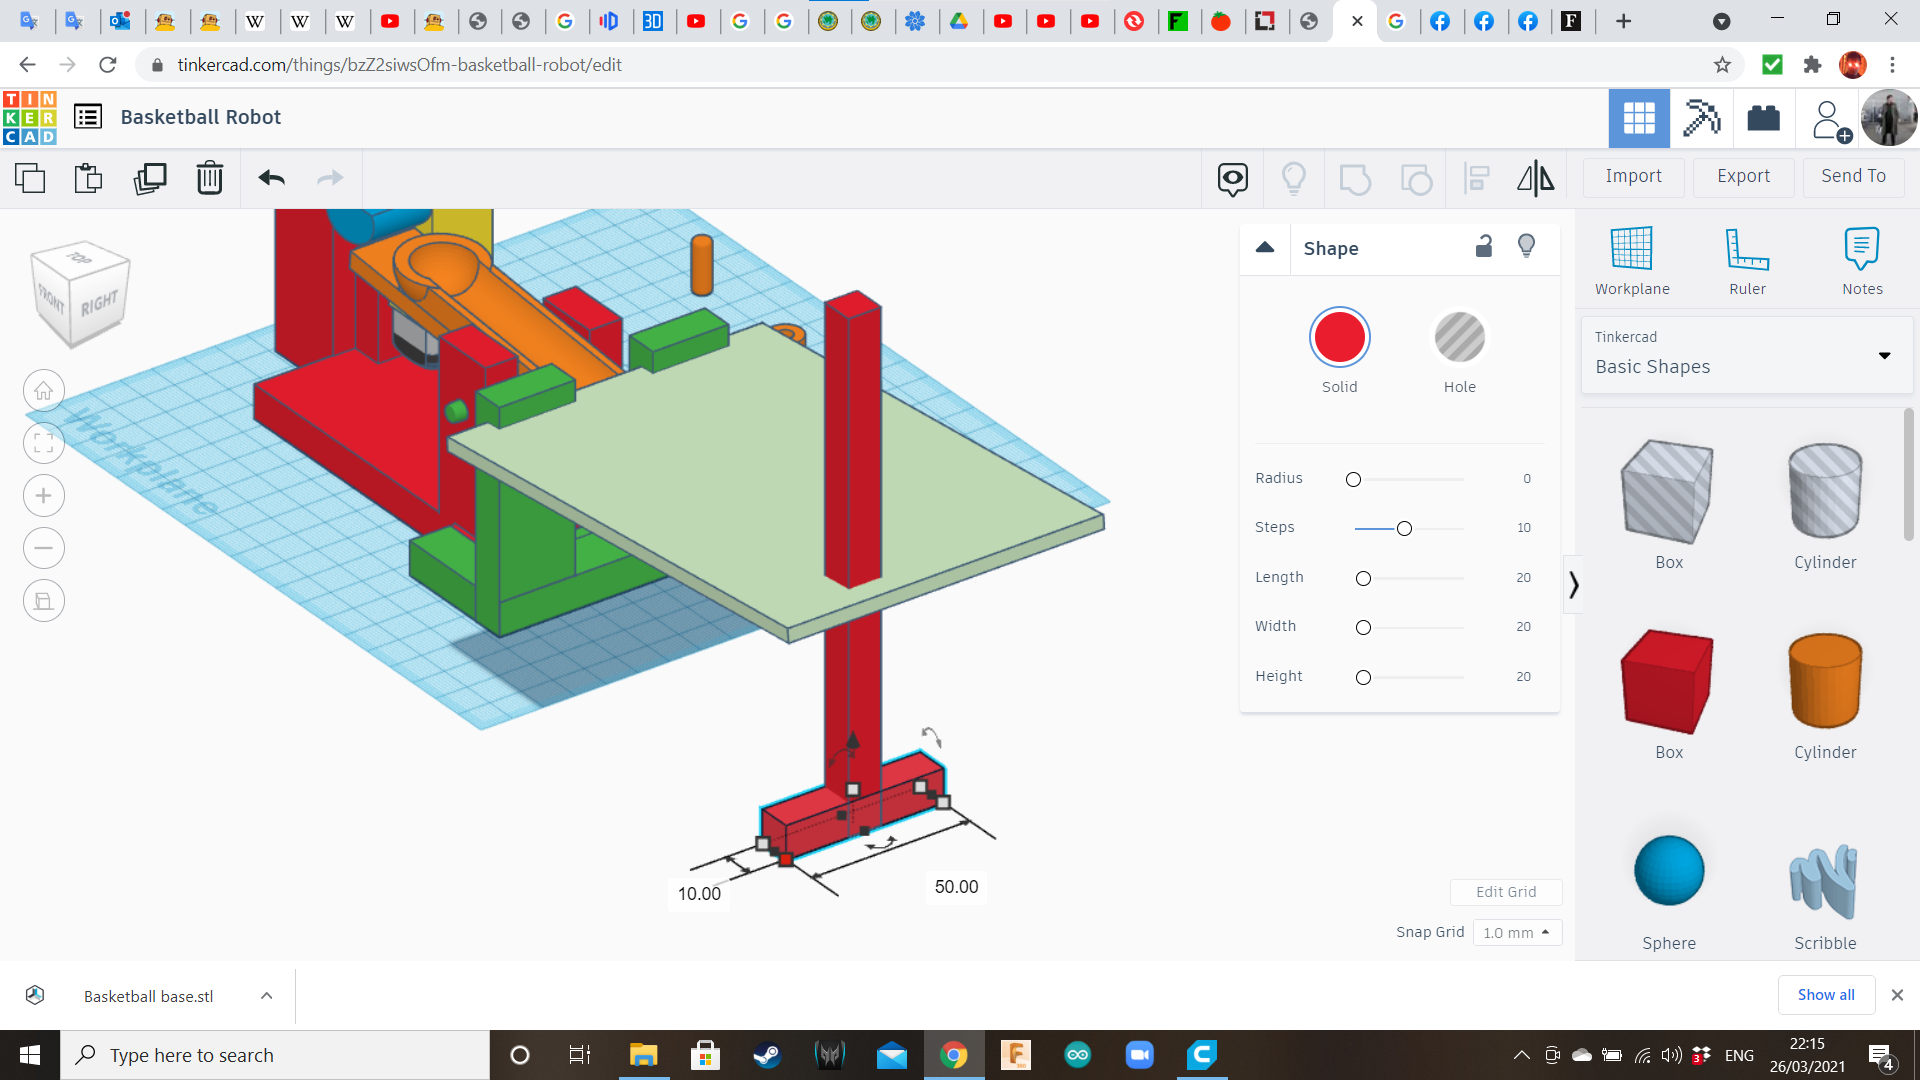Screen dimensions: 1920x1080
Task: Click the Edit Grid button
Action: click(1505, 892)
